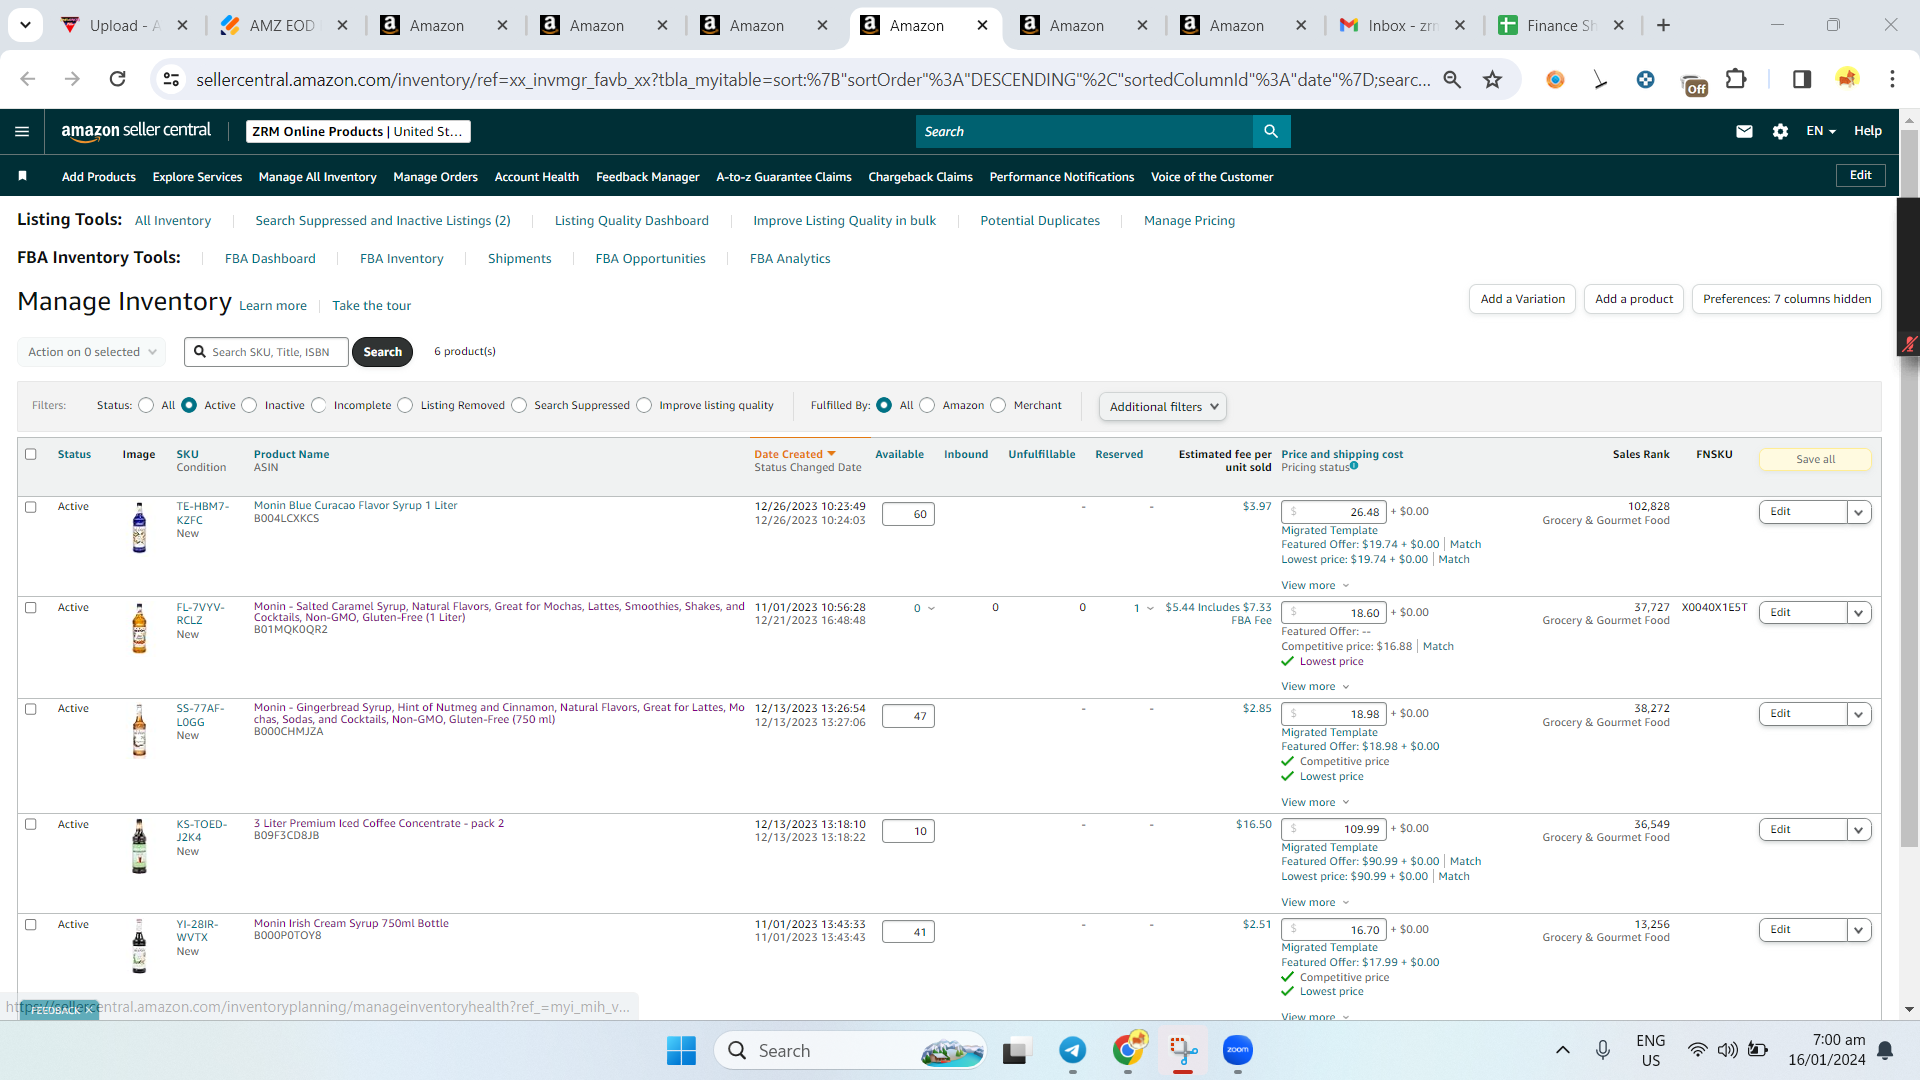Click the Amazon Seller Central logo
This screenshot has height=1080, width=1920.
coord(136,131)
